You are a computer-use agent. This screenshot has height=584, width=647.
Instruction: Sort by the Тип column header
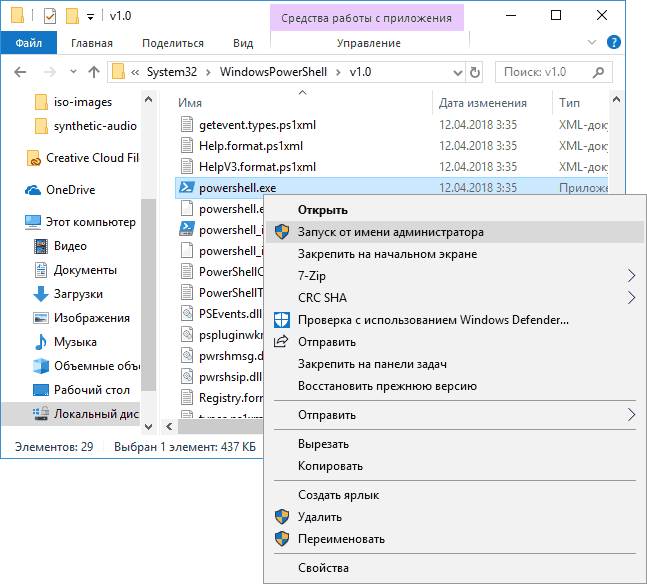pyautogui.click(x=580, y=103)
